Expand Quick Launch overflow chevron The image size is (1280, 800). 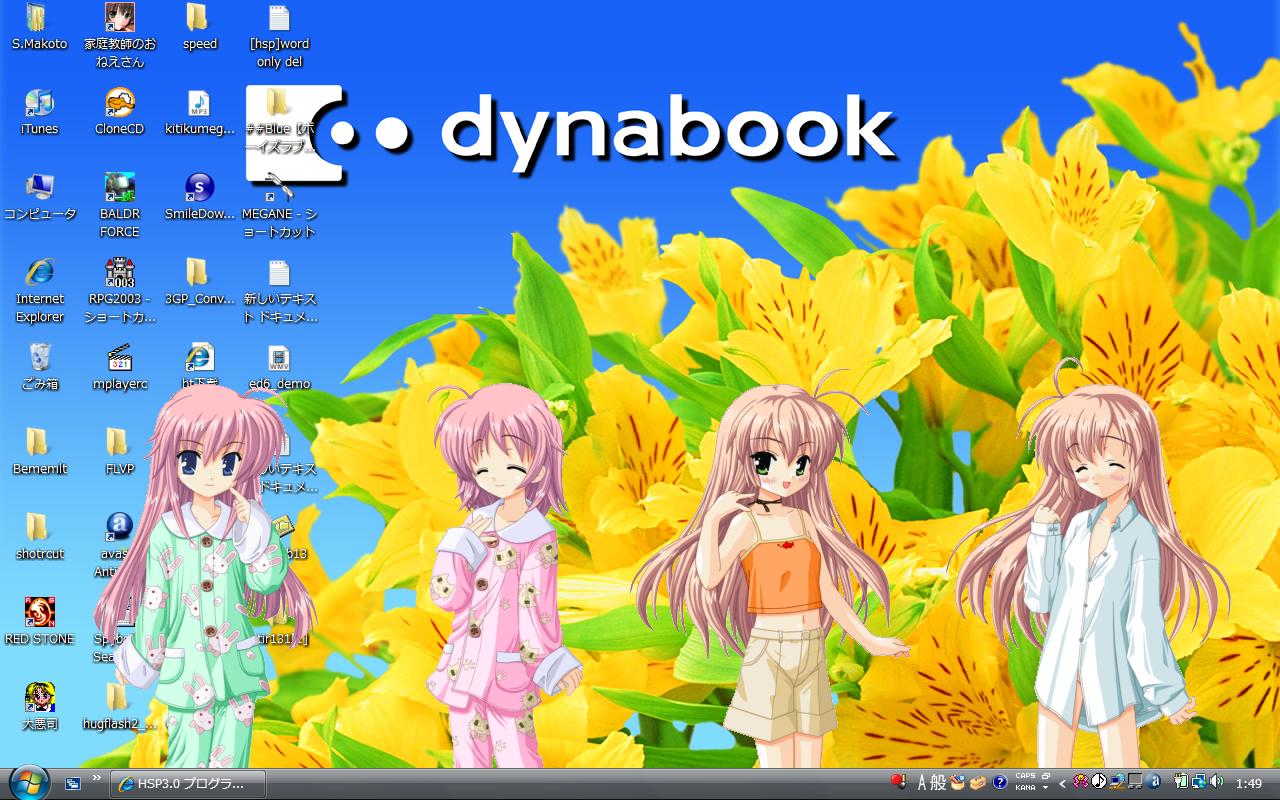coord(97,777)
